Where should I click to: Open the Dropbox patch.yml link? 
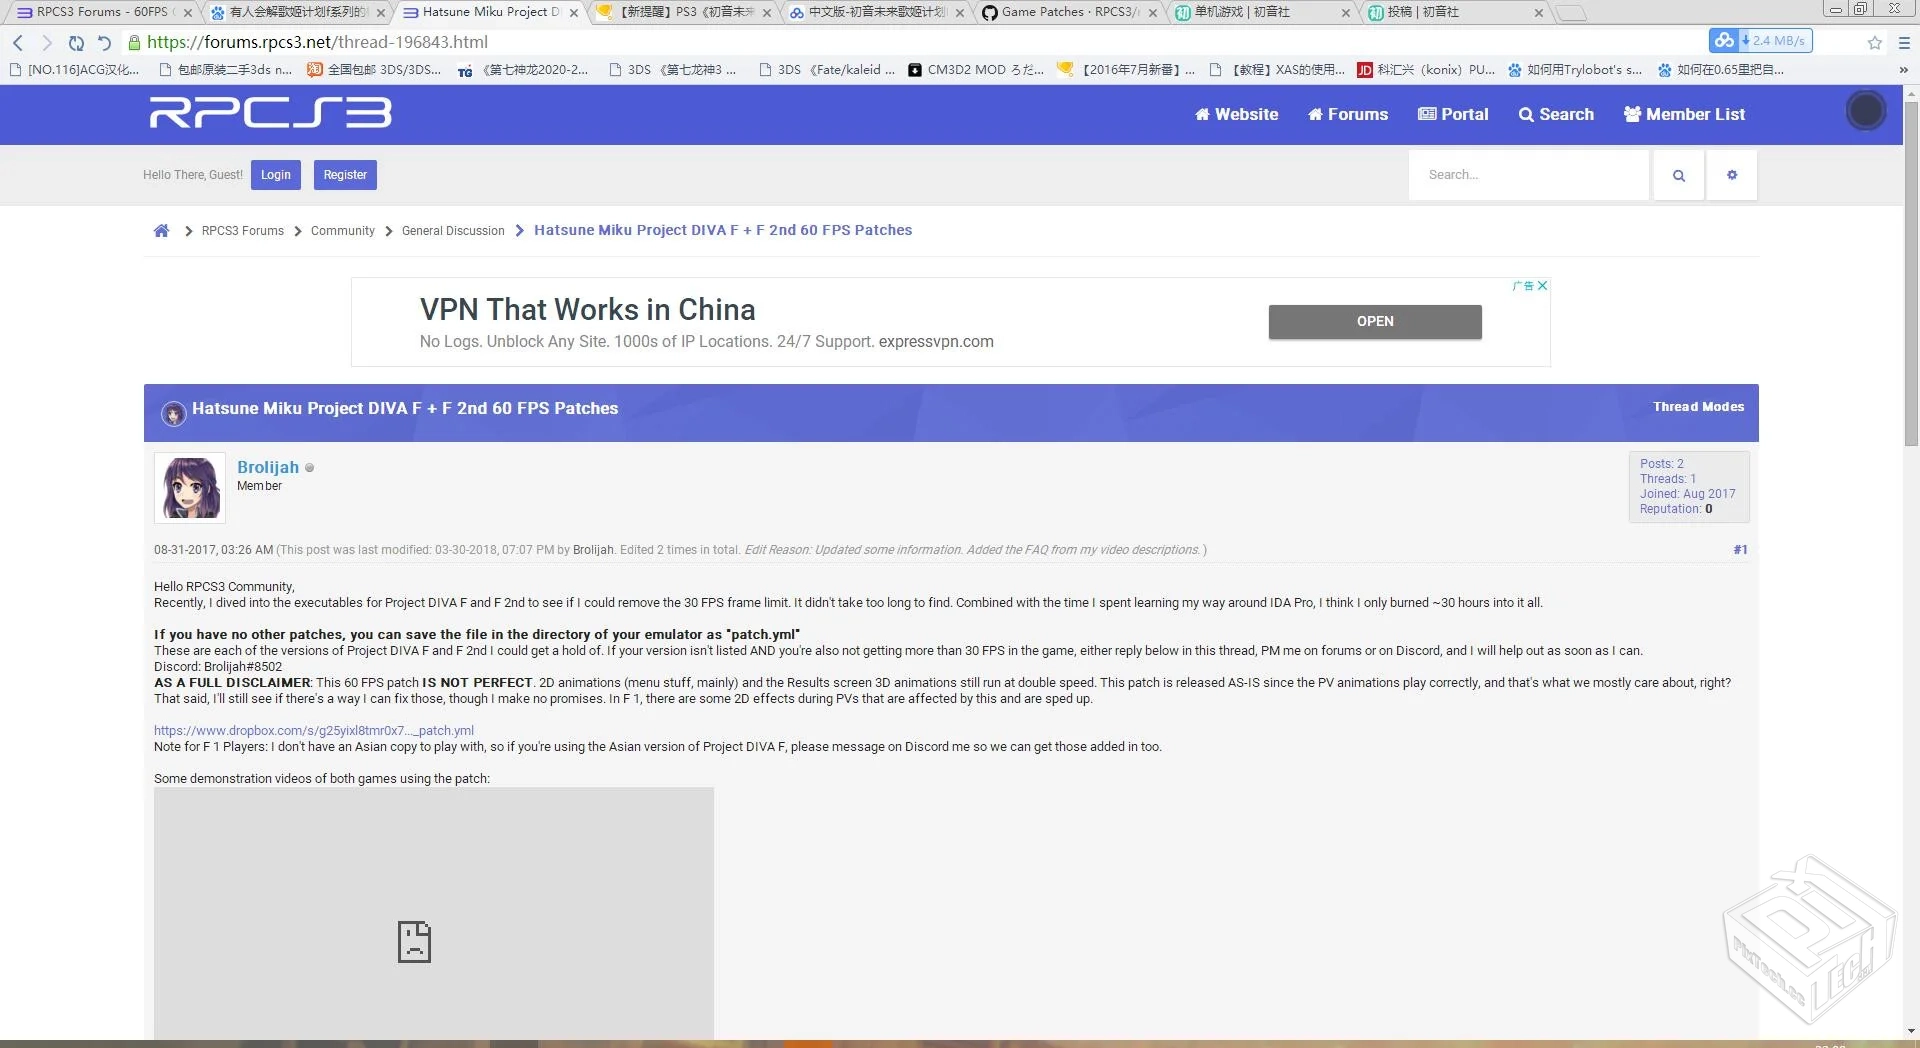(313, 731)
